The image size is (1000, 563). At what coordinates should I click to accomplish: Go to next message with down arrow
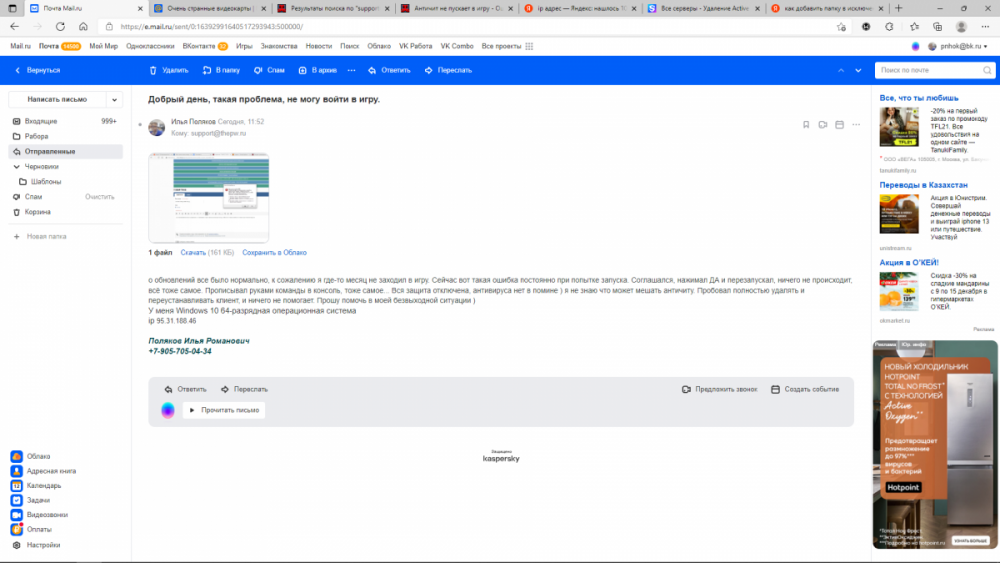[x=857, y=70]
